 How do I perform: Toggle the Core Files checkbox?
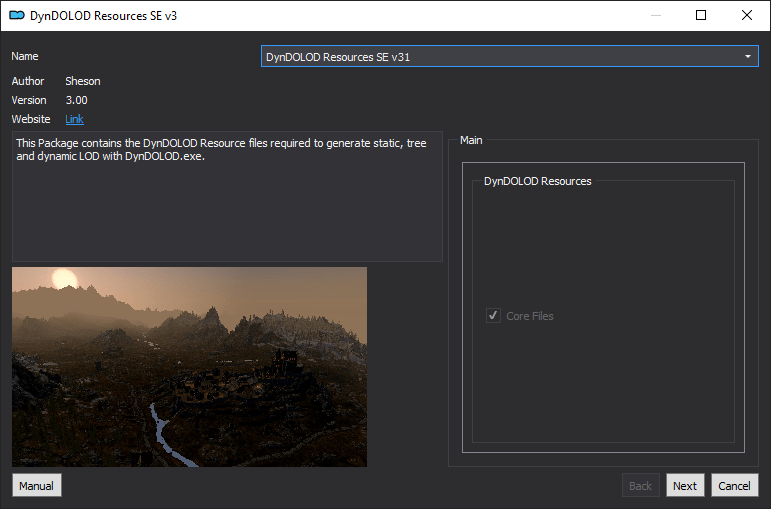tap(493, 316)
